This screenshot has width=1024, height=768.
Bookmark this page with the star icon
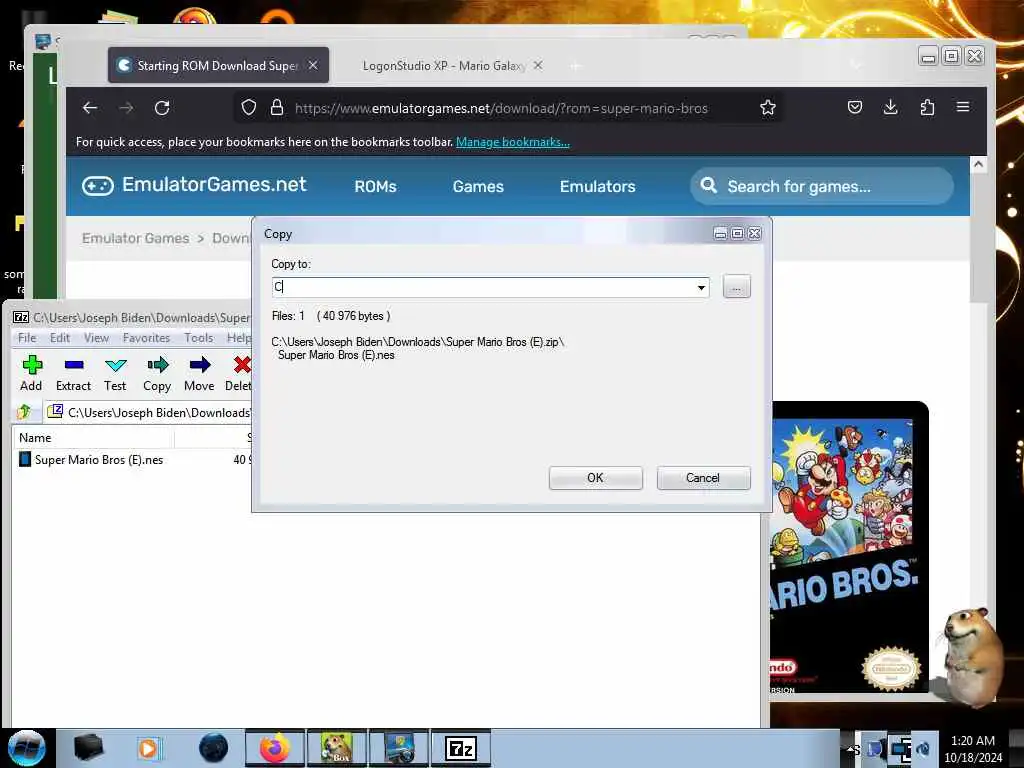coord(768,108)
